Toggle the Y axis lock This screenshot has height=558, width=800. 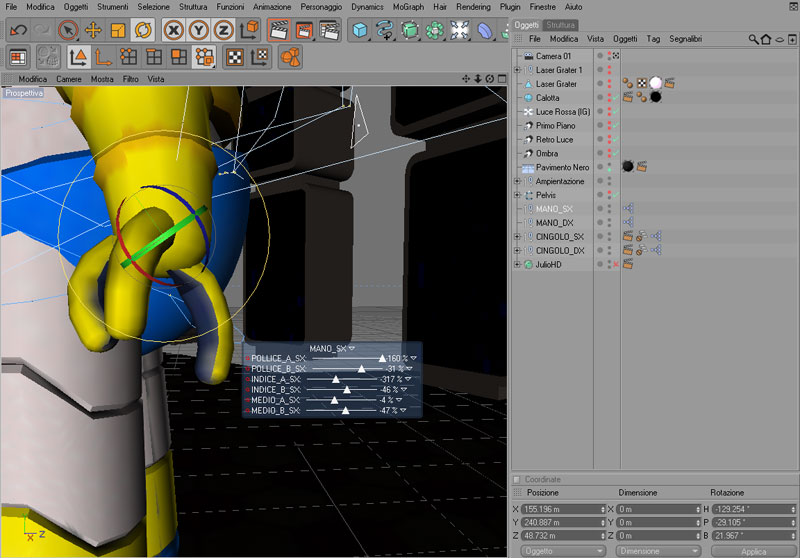198,30
